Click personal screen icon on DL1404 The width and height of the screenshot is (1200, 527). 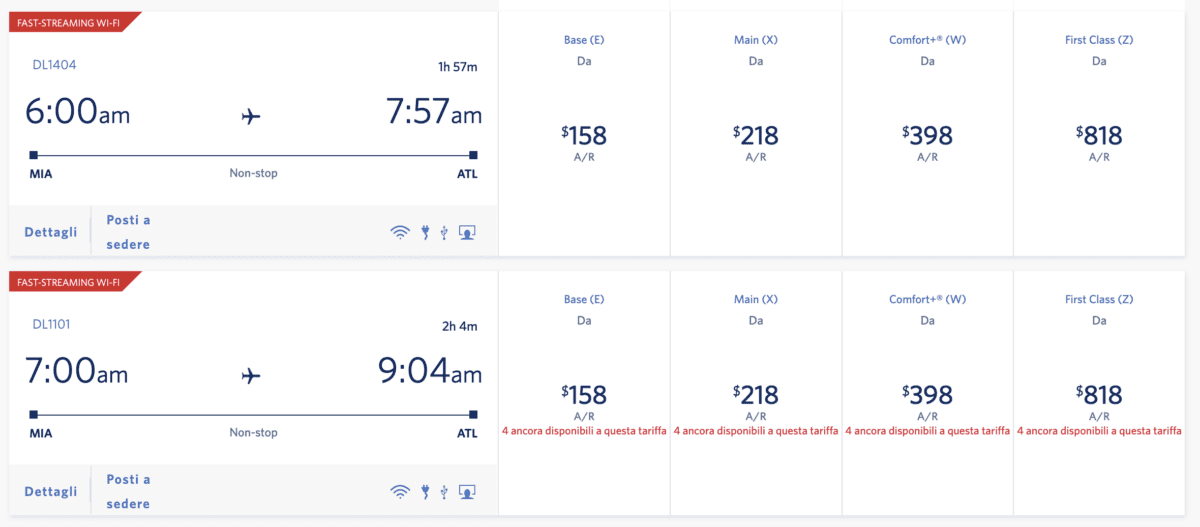(x=467, y=232)
